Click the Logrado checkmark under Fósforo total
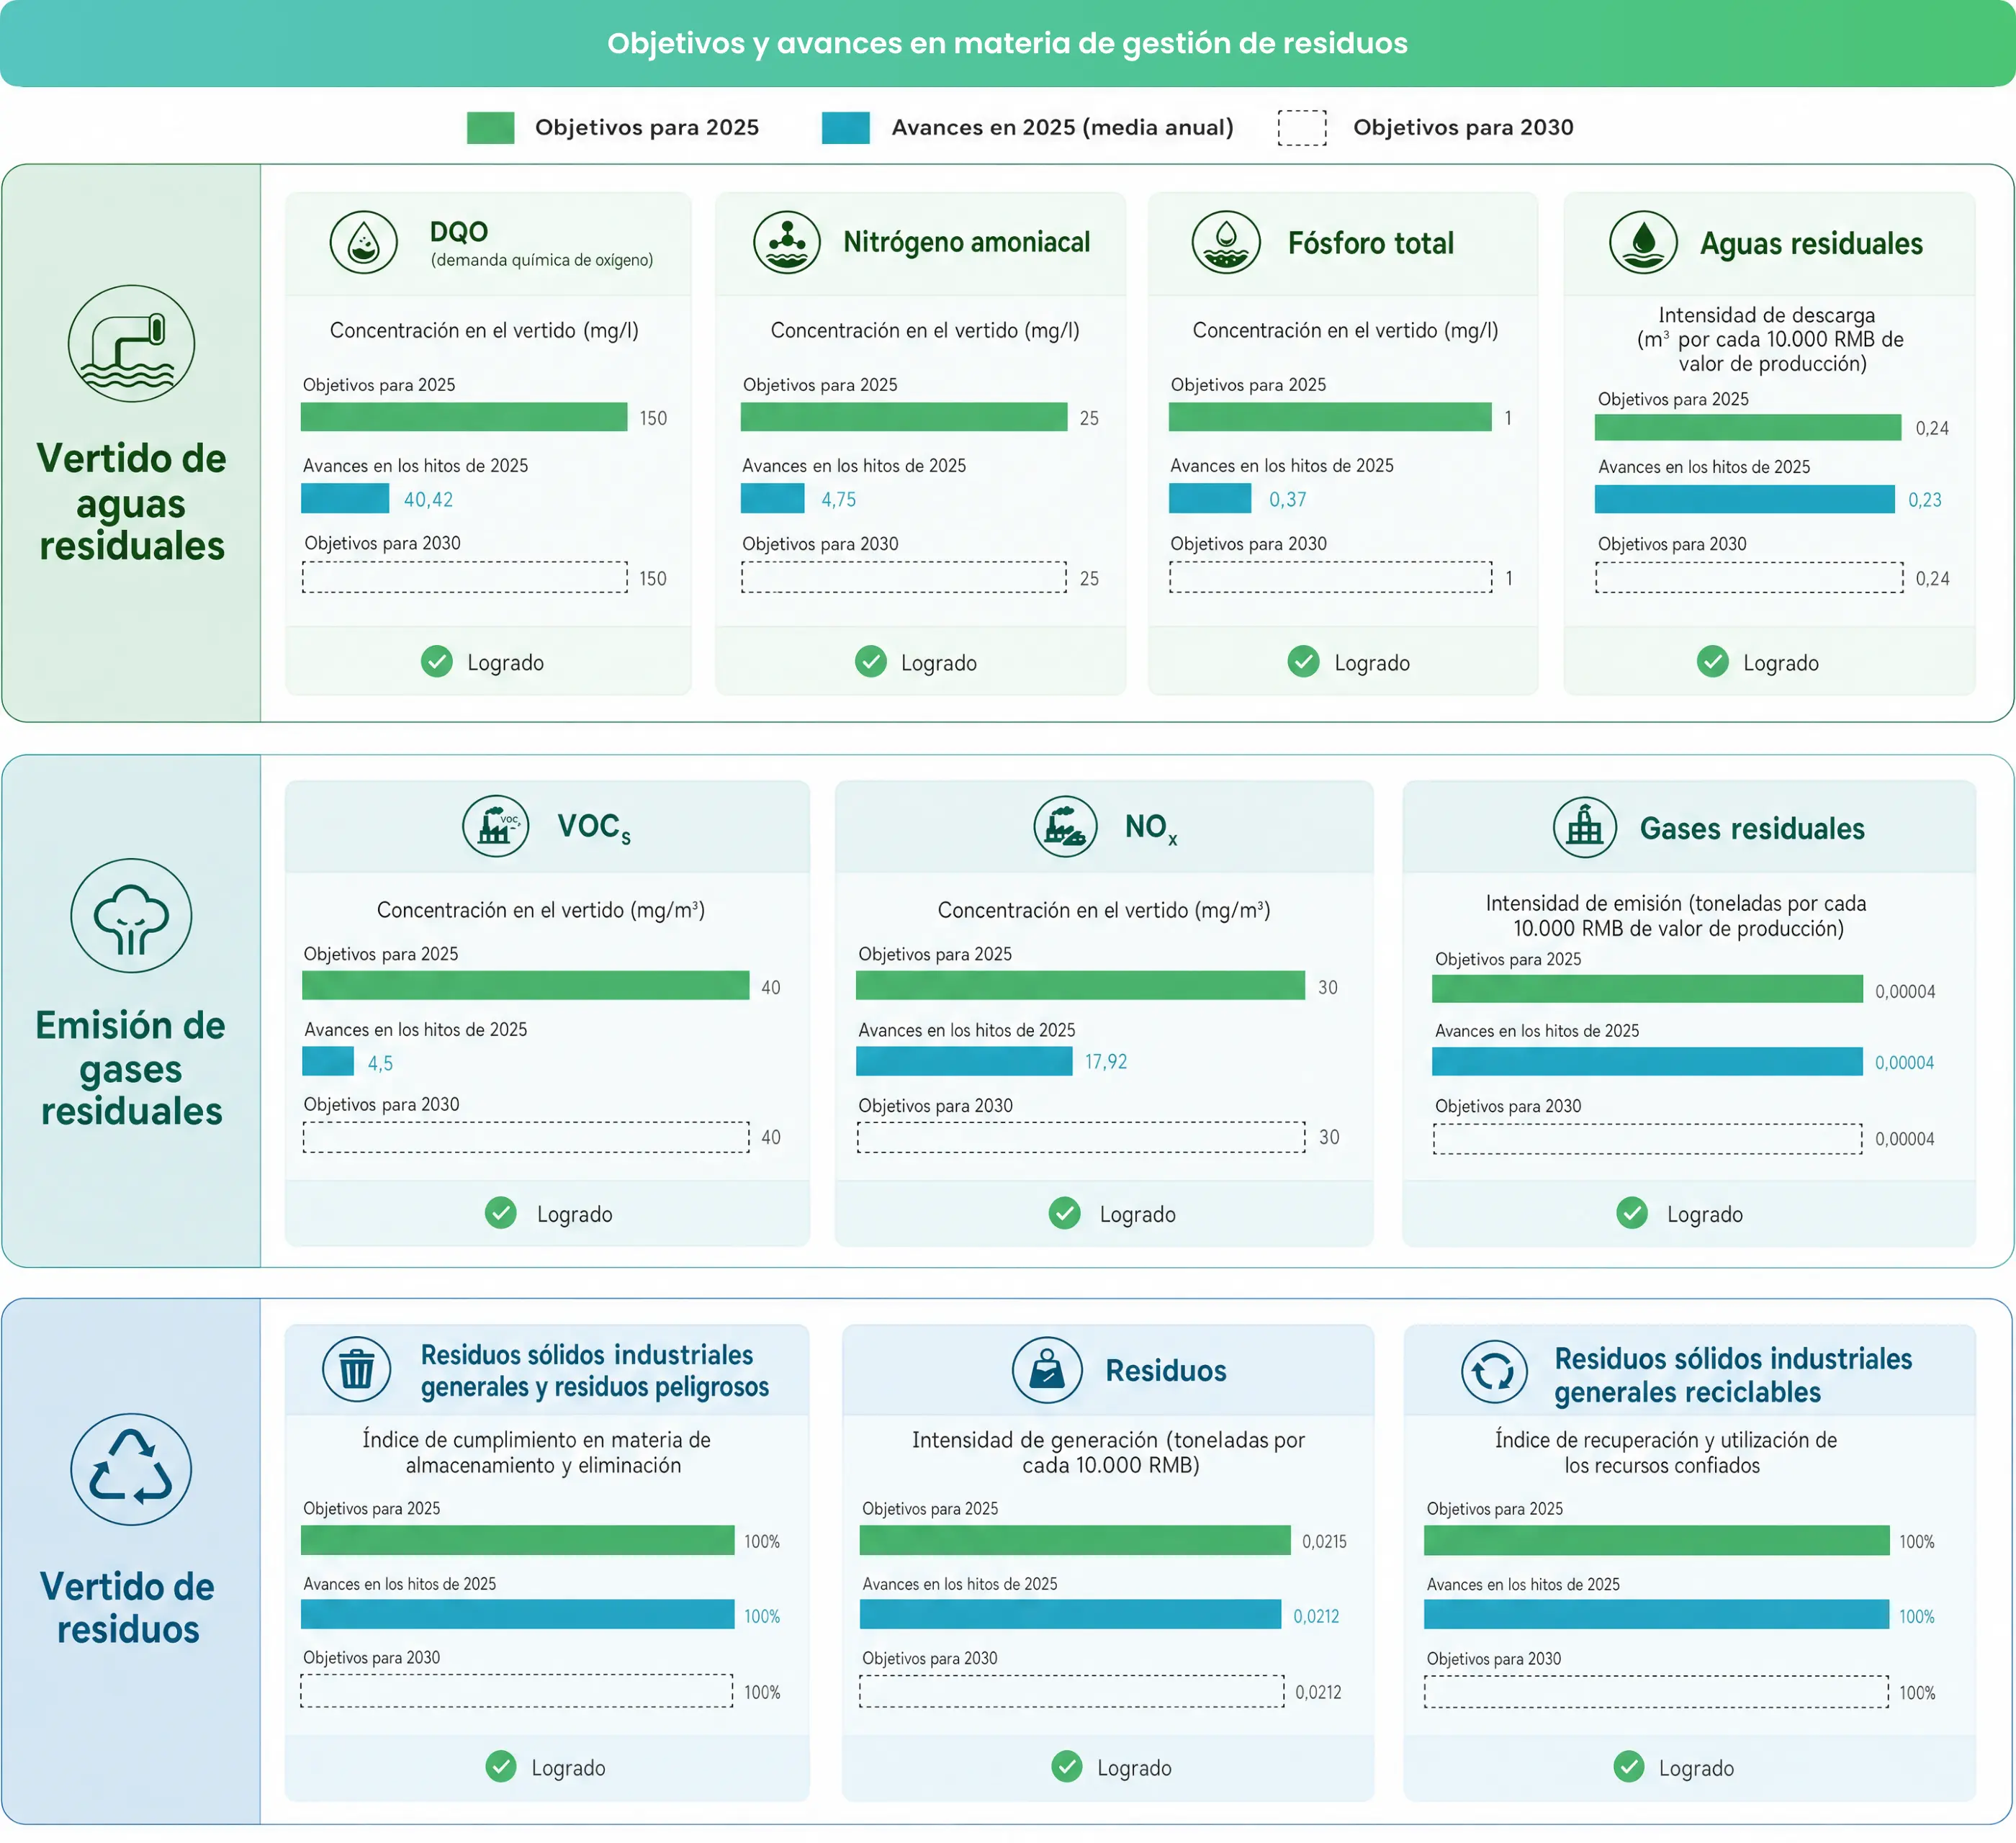2016x1843 pixels. pos(1304,662)
